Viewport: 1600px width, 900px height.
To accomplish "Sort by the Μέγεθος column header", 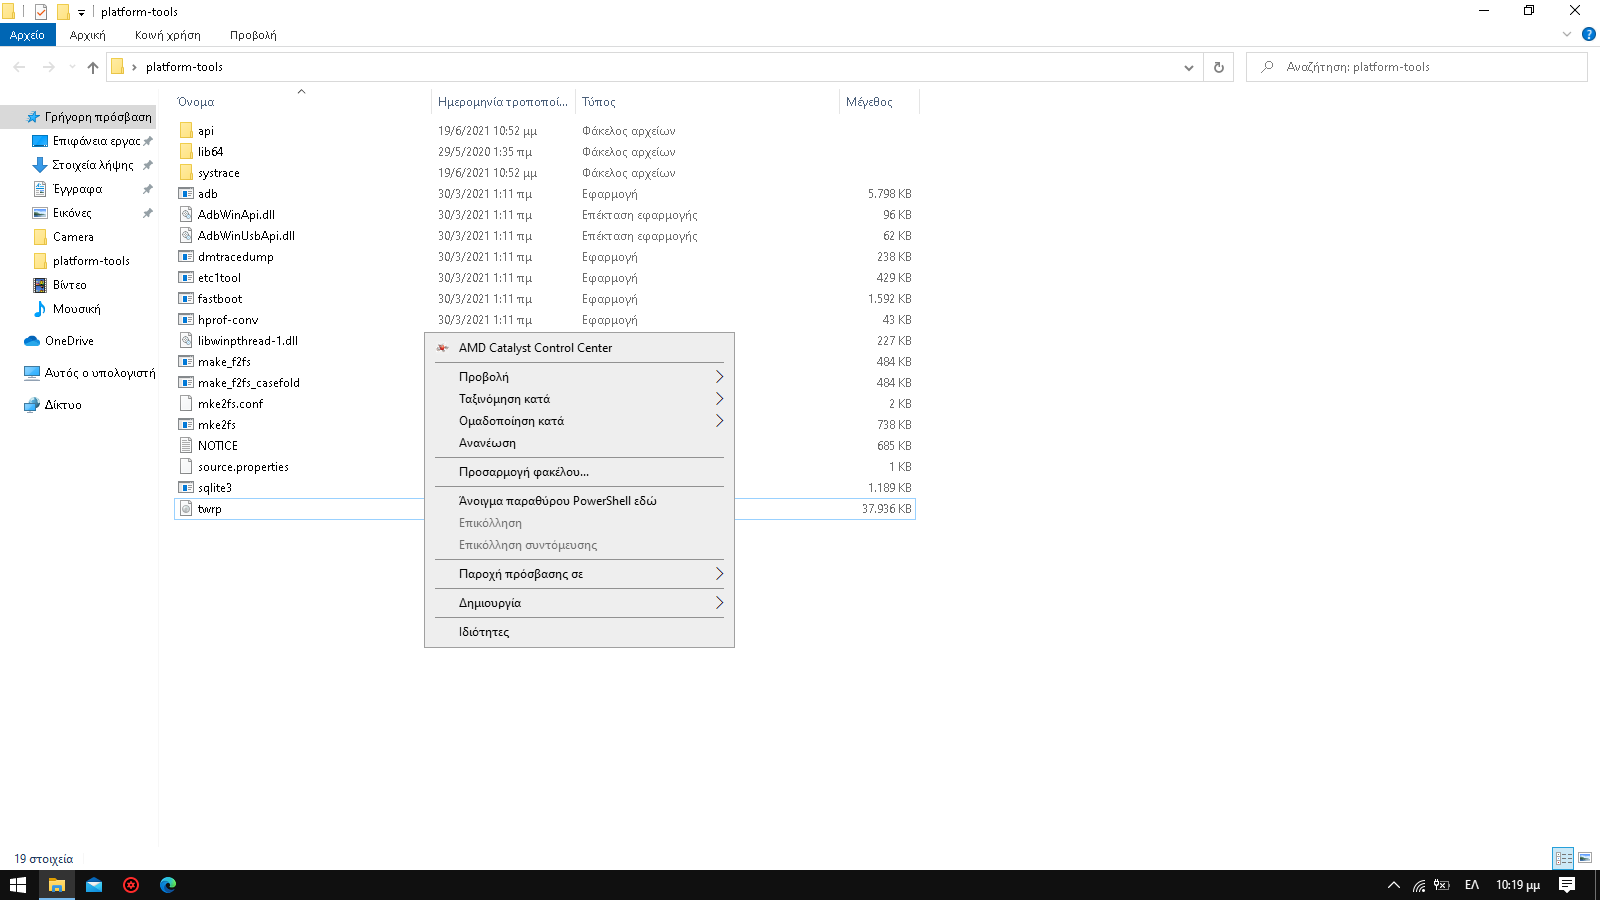I will click(869, 102).
